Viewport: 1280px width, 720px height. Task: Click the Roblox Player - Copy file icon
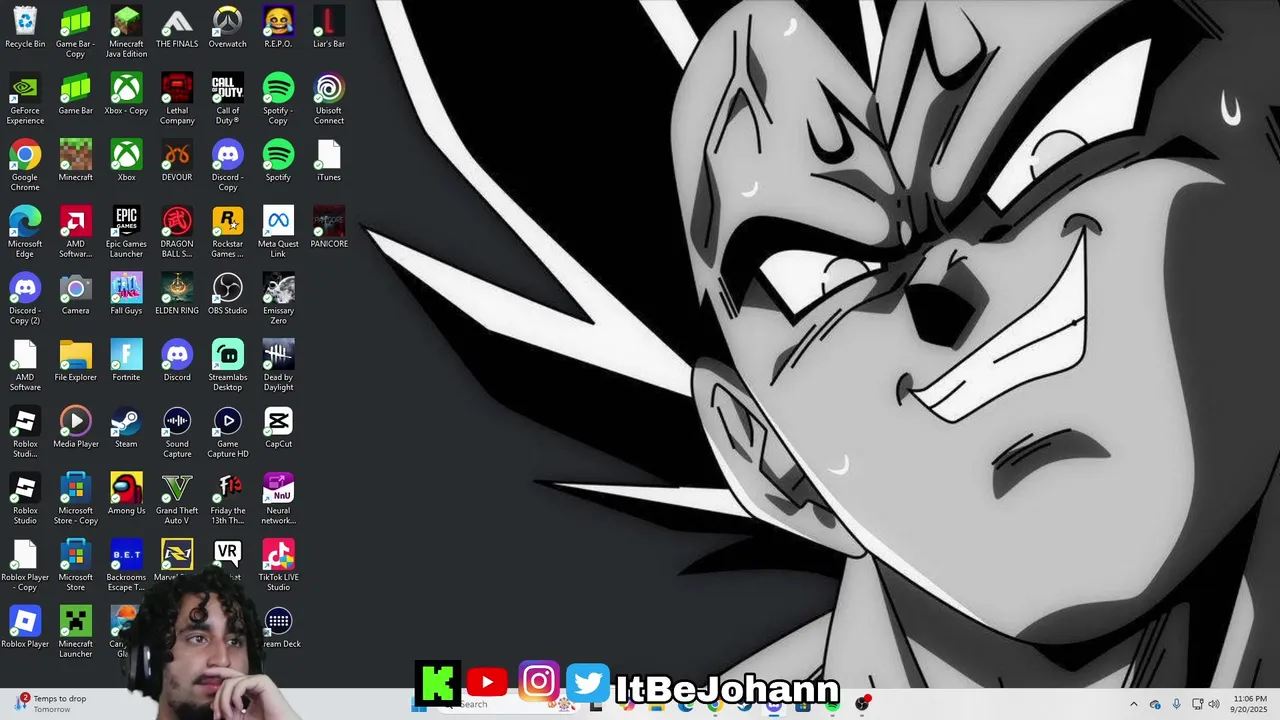pos(25,565)
